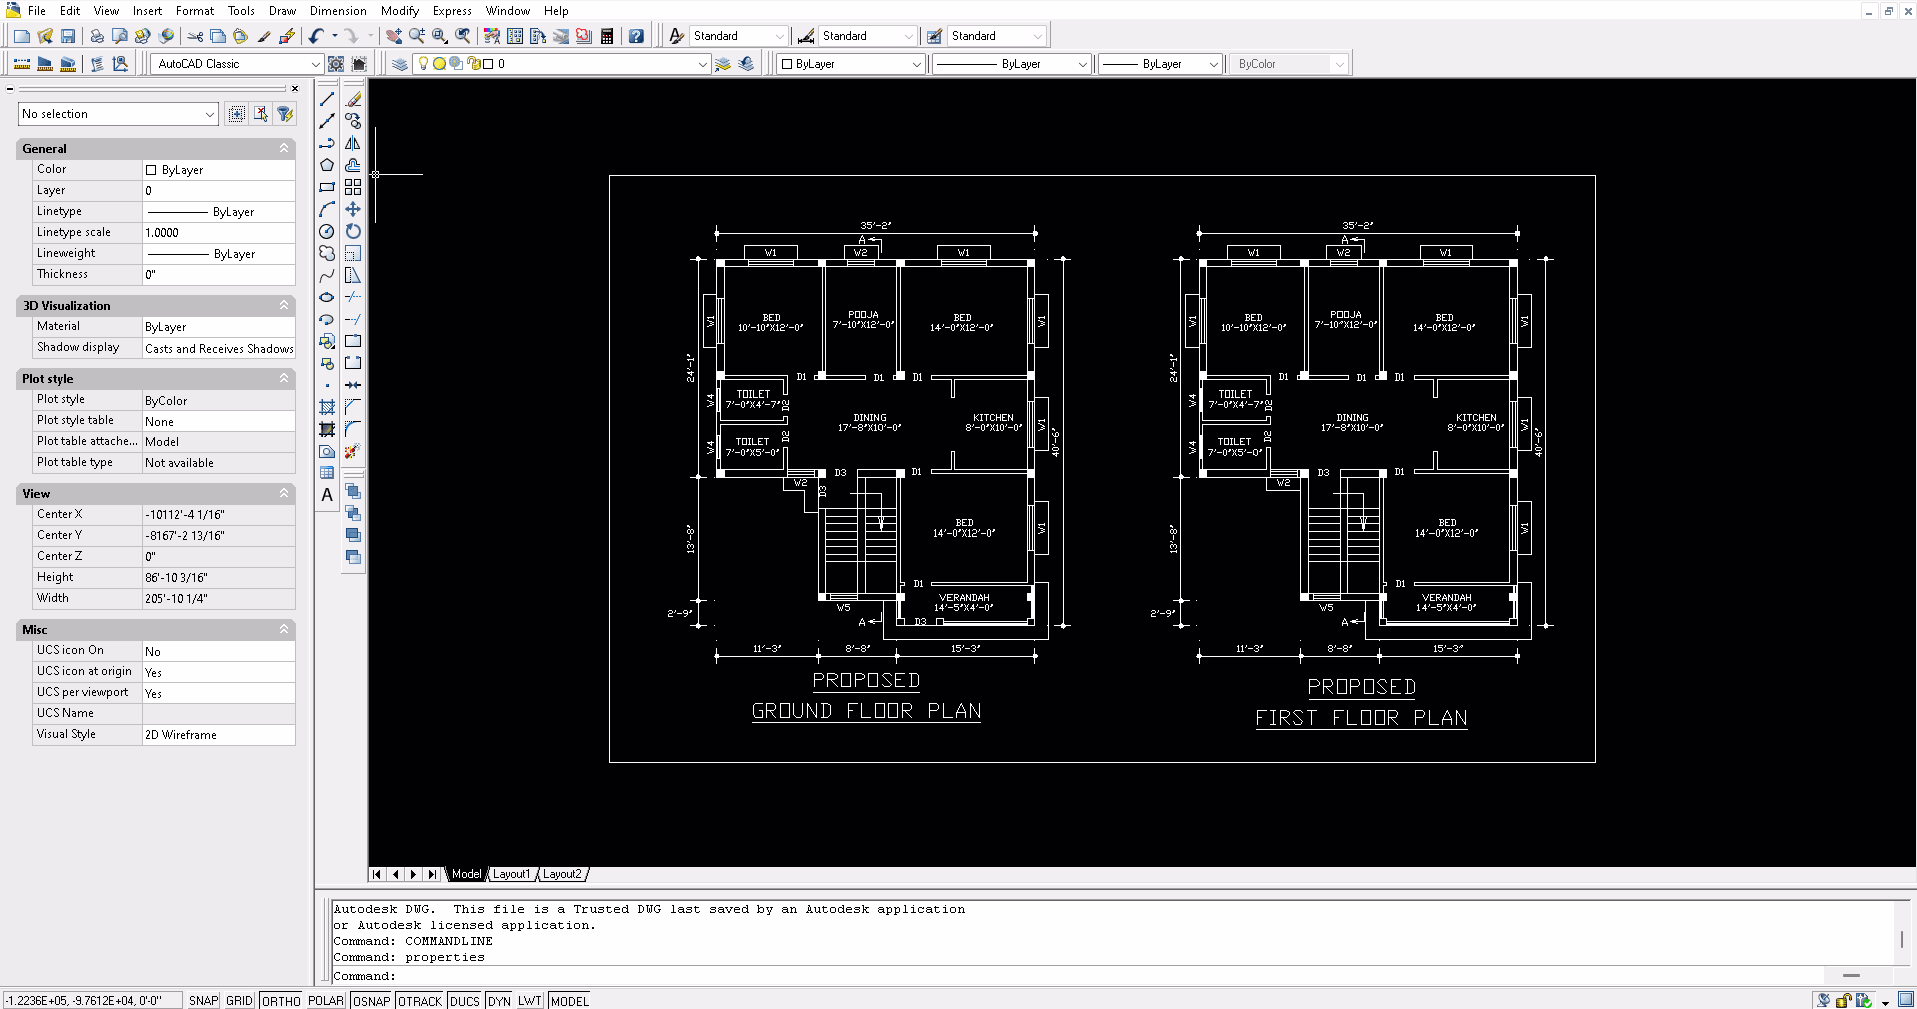The image size is (1917, 1009).
Task: Select the Ellipse draw tool
Action: (x=327, y=297)
